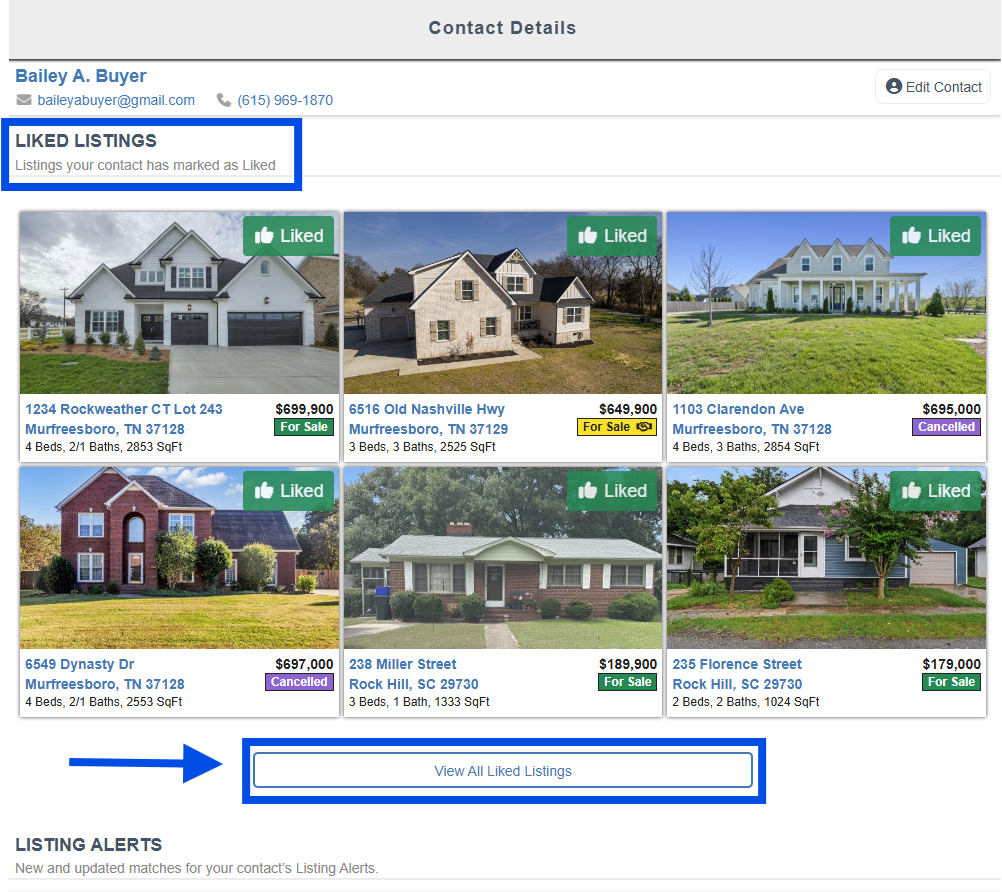Click thumbs-up Liked badge on 6549 Dynasty Dr

[289, 491]
